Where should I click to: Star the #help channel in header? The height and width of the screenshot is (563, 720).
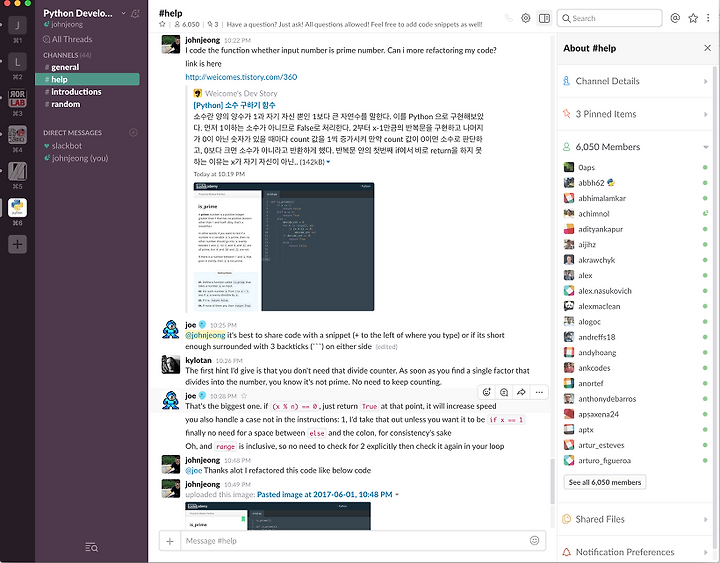[162, 24]
